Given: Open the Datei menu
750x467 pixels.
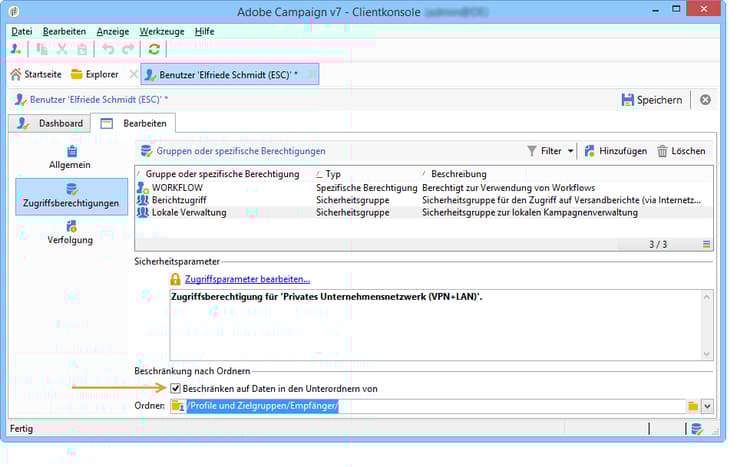Looking at the screenshot, I should (22, 31).
